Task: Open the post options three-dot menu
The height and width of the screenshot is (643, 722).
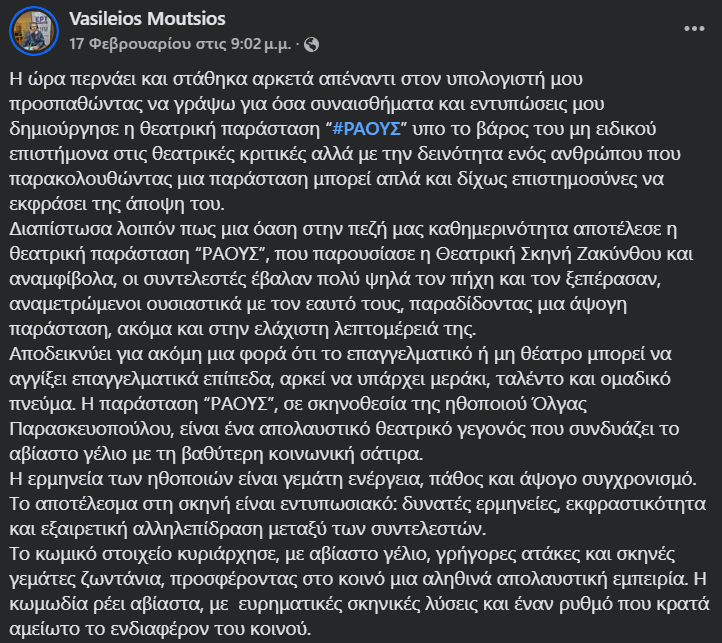Action: [x=694, y=29]
